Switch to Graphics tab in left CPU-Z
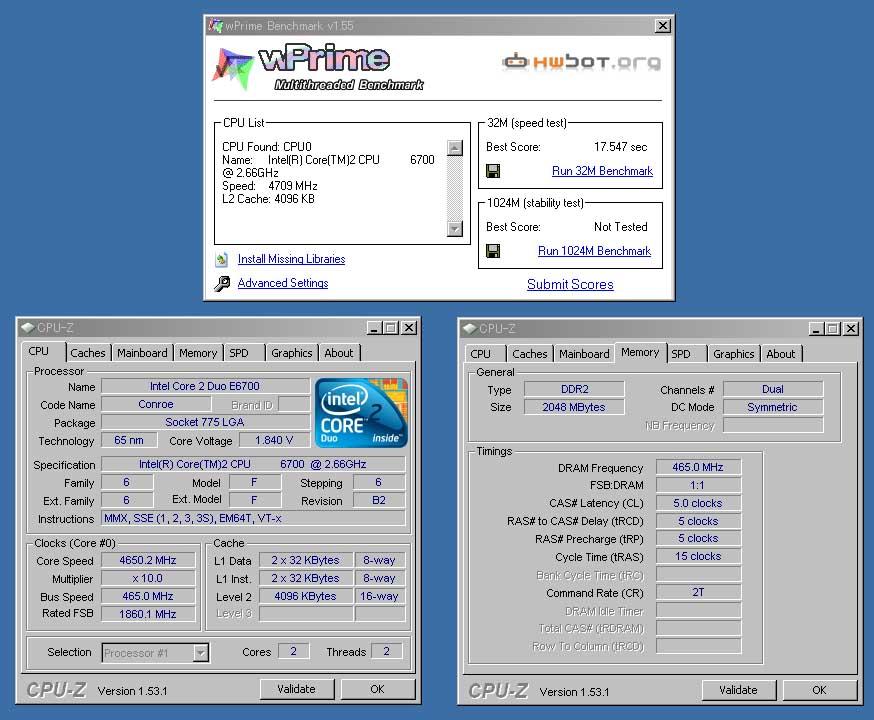The height and width of the screenshot is (720, 874). 292,353
